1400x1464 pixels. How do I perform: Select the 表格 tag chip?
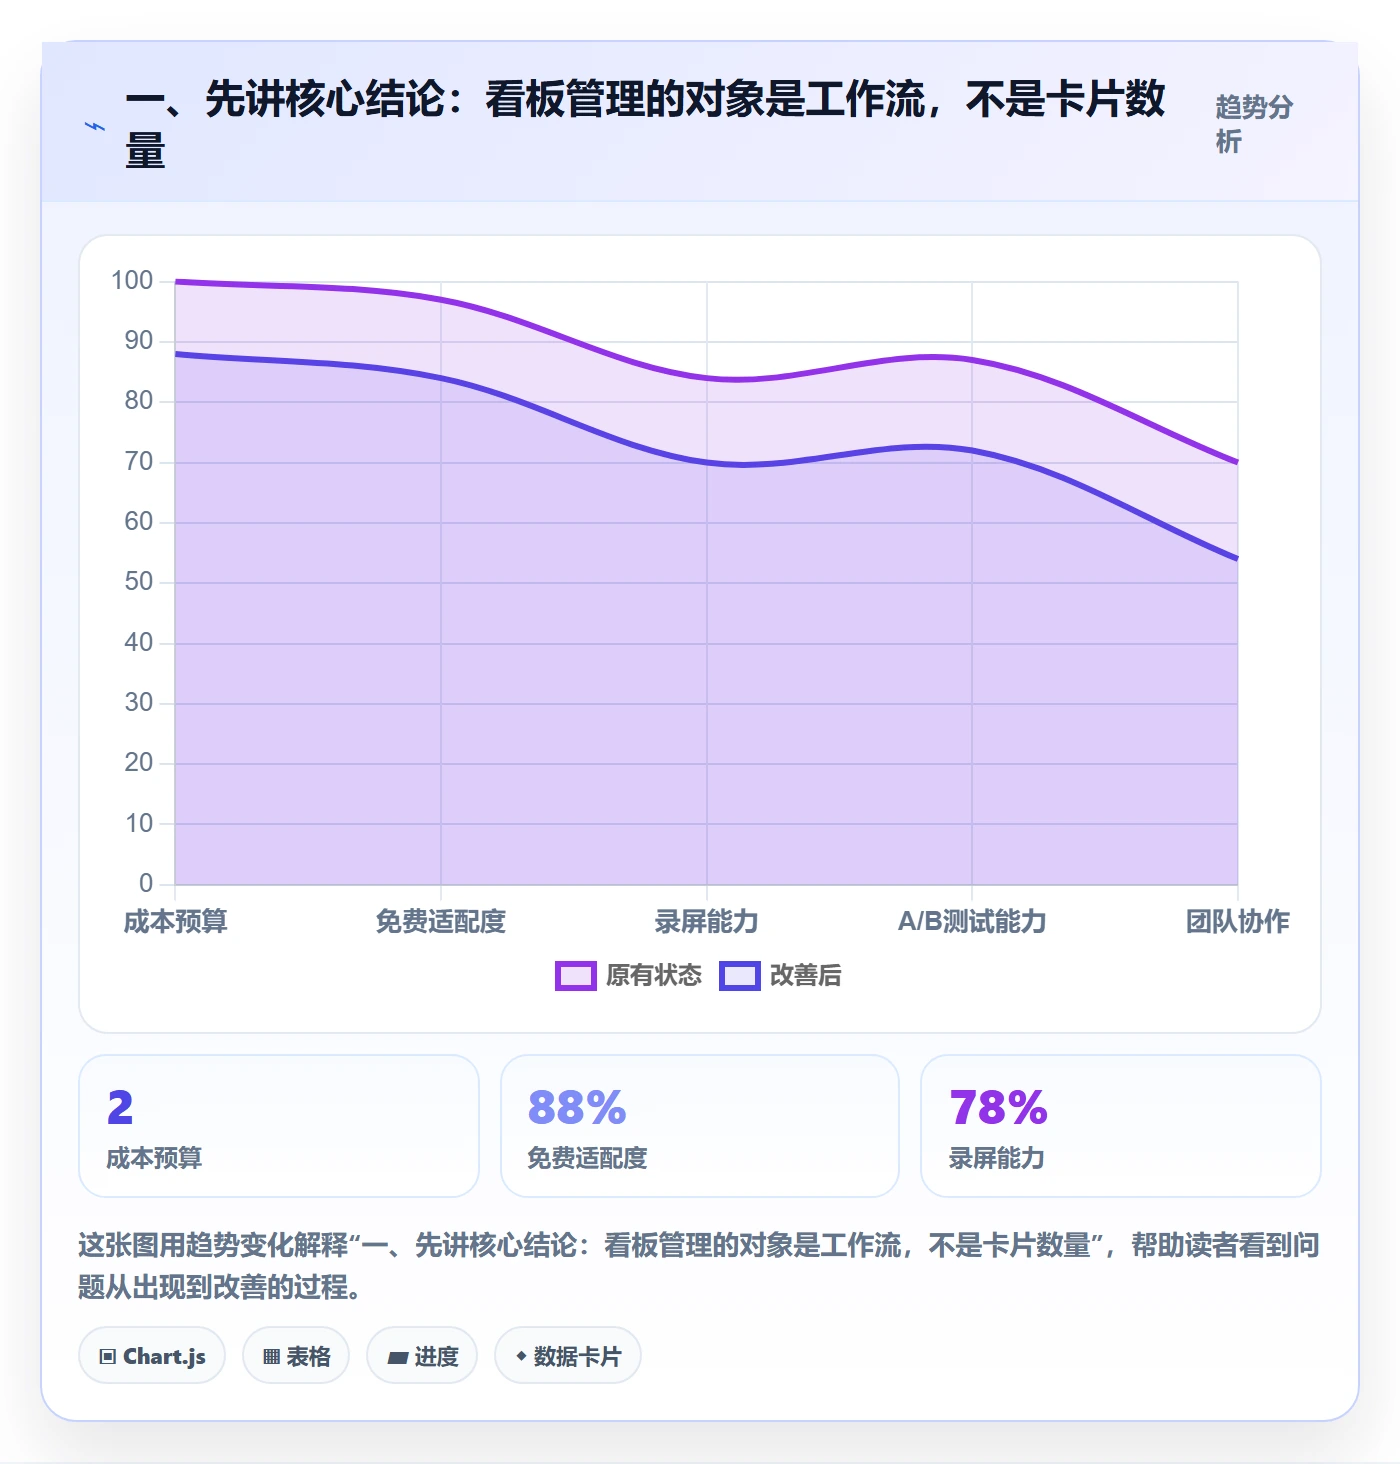(x=296, y=1356)
